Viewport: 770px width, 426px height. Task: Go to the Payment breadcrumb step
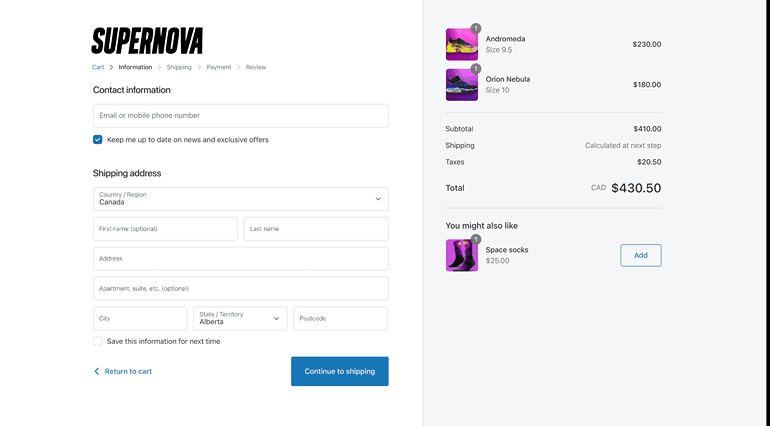click(x=219, y=67)
